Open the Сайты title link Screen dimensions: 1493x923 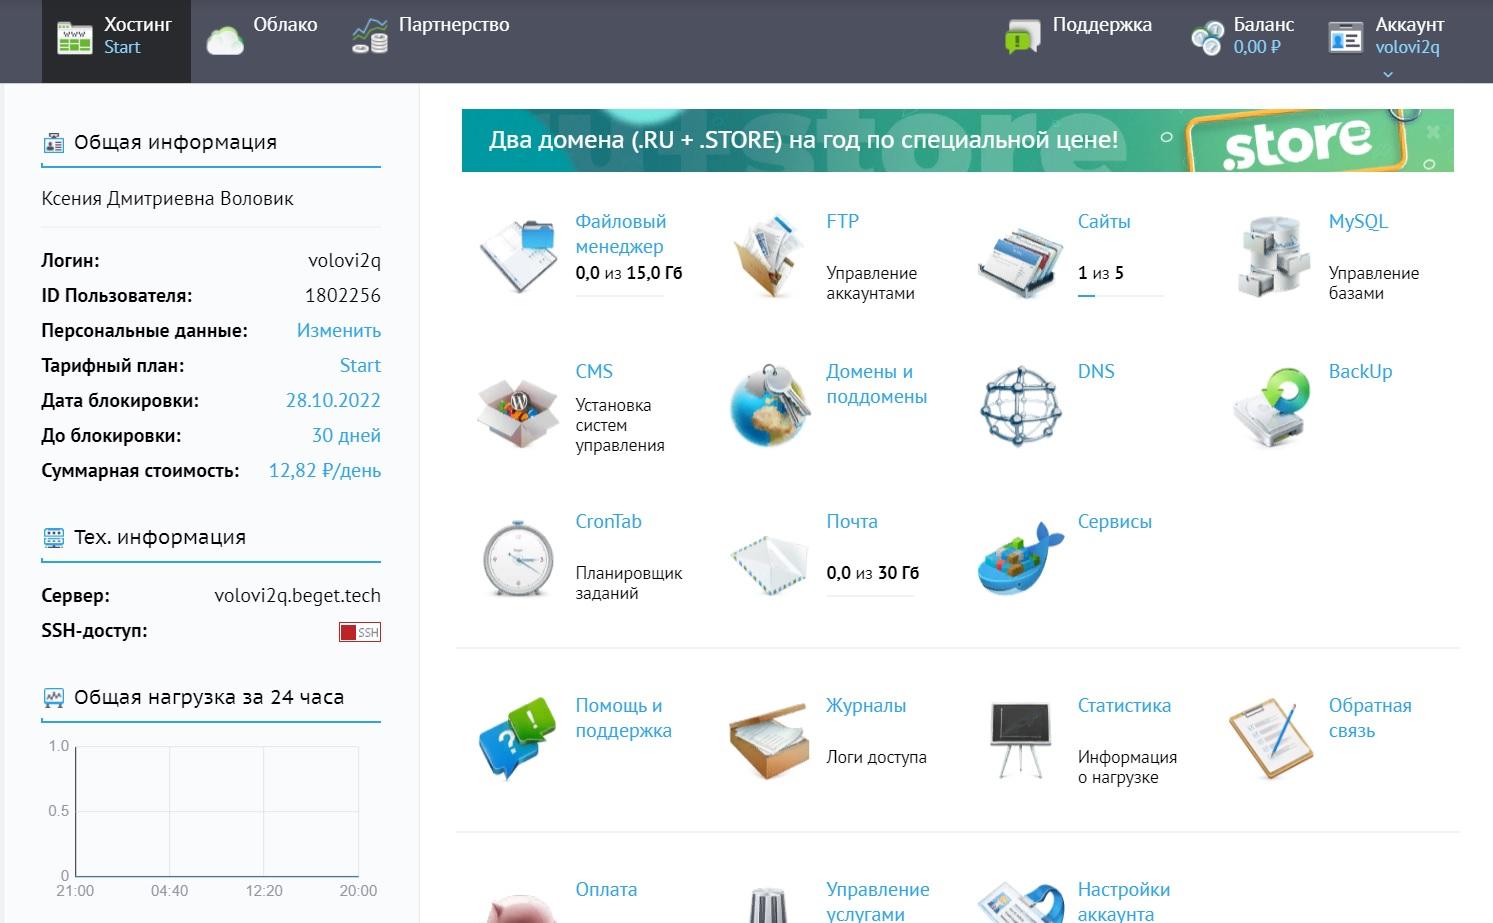click(1104, 221)
